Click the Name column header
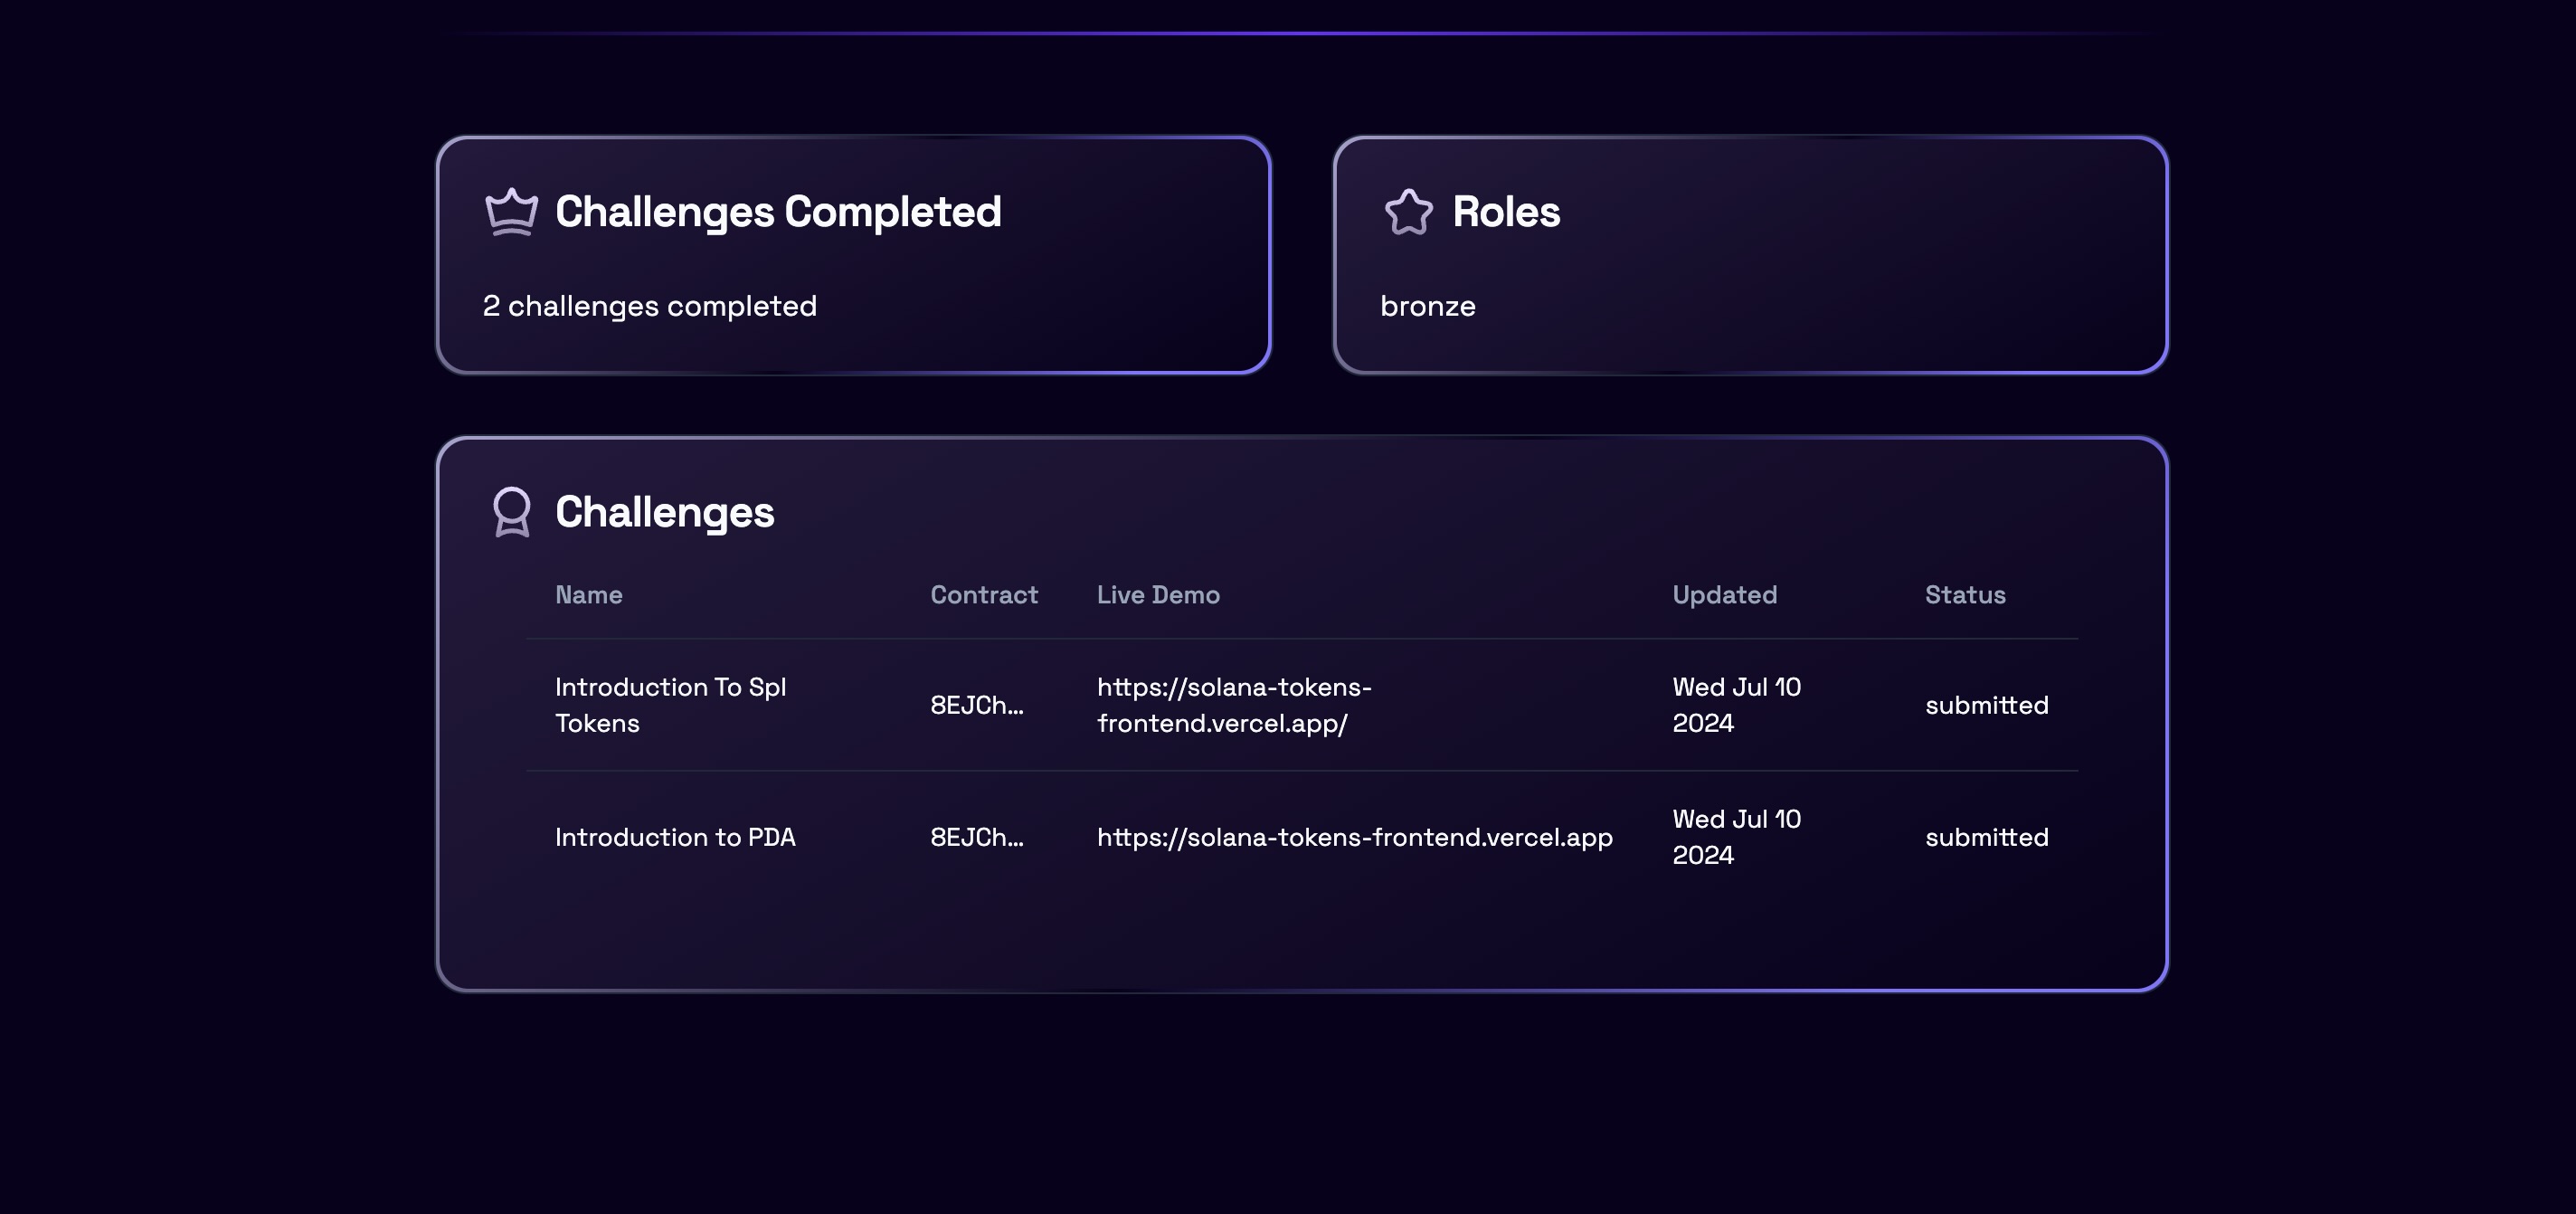The image size is (2576, 1214). [x=588, y=595]
